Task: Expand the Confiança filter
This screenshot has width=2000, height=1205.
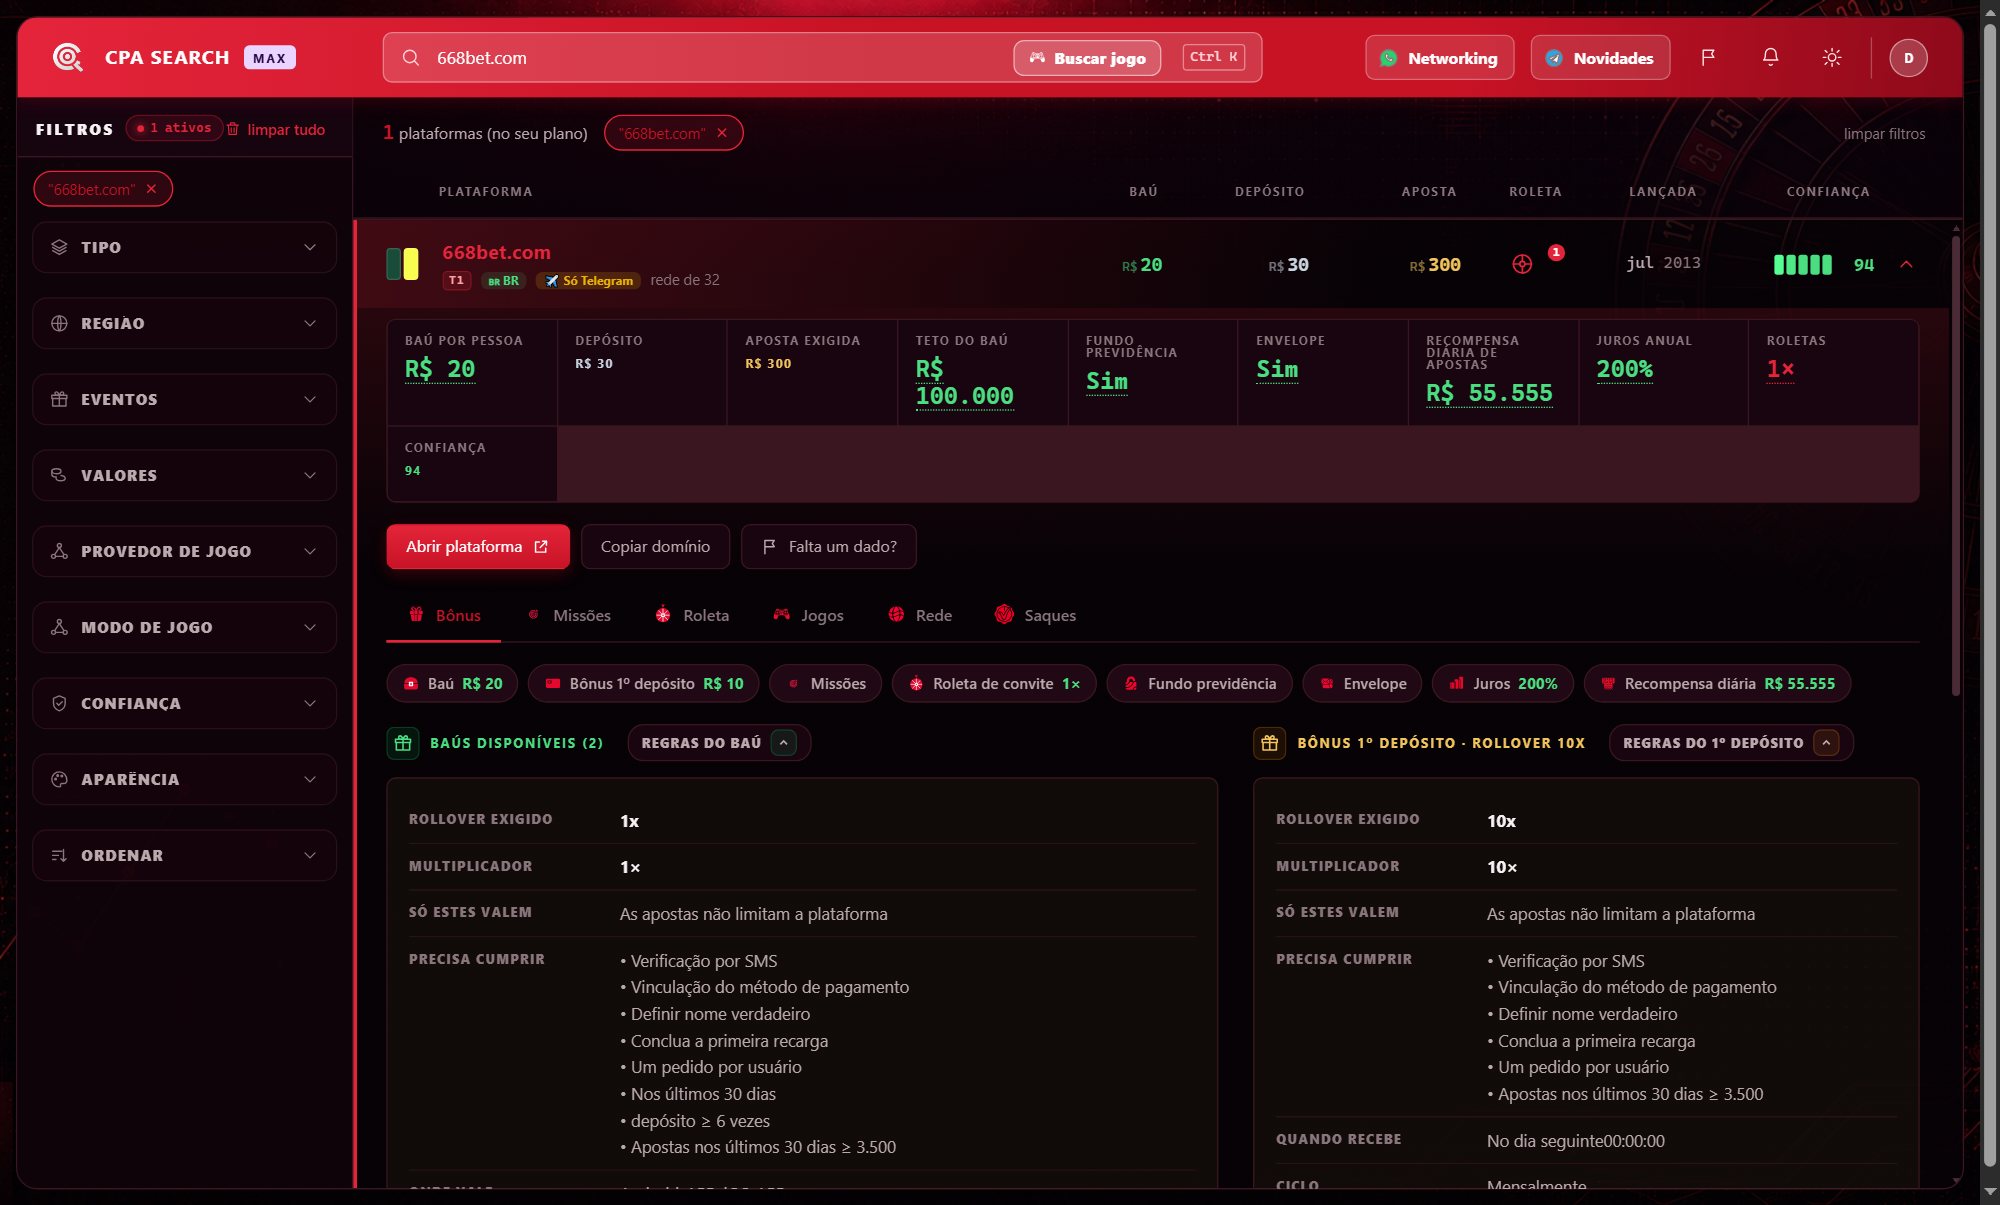Action: pos(184,703)
